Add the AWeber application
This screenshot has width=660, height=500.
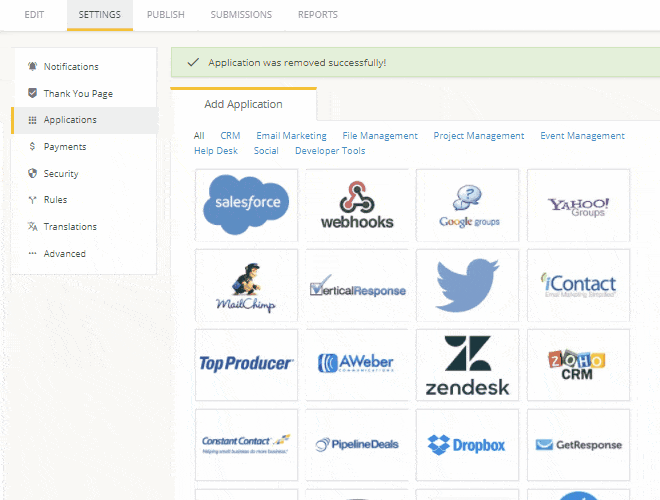357,365
